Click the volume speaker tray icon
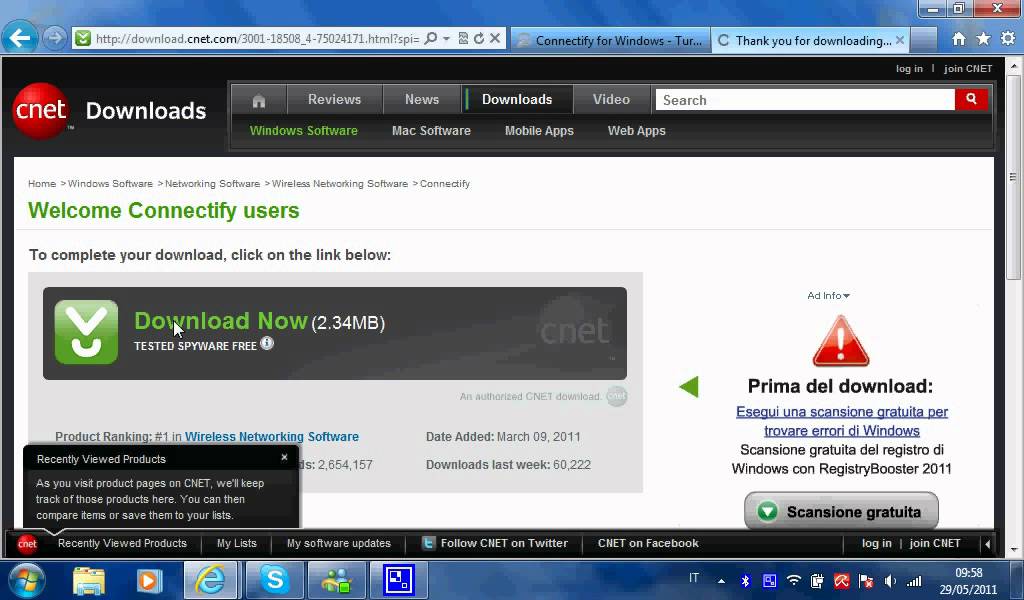Screen dimensions: 1024x600 coord(889,580)
